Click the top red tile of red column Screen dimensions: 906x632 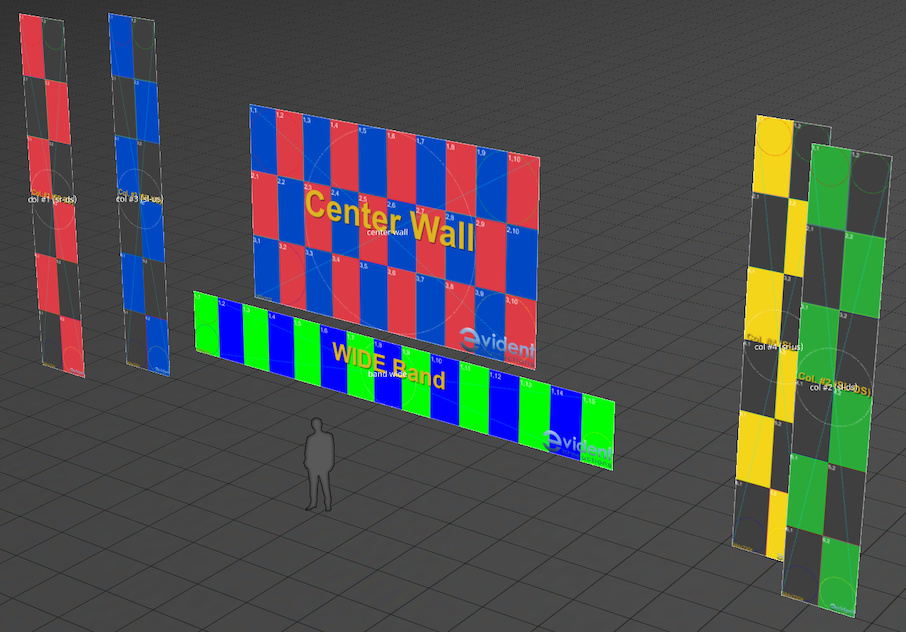click(31, 46)
